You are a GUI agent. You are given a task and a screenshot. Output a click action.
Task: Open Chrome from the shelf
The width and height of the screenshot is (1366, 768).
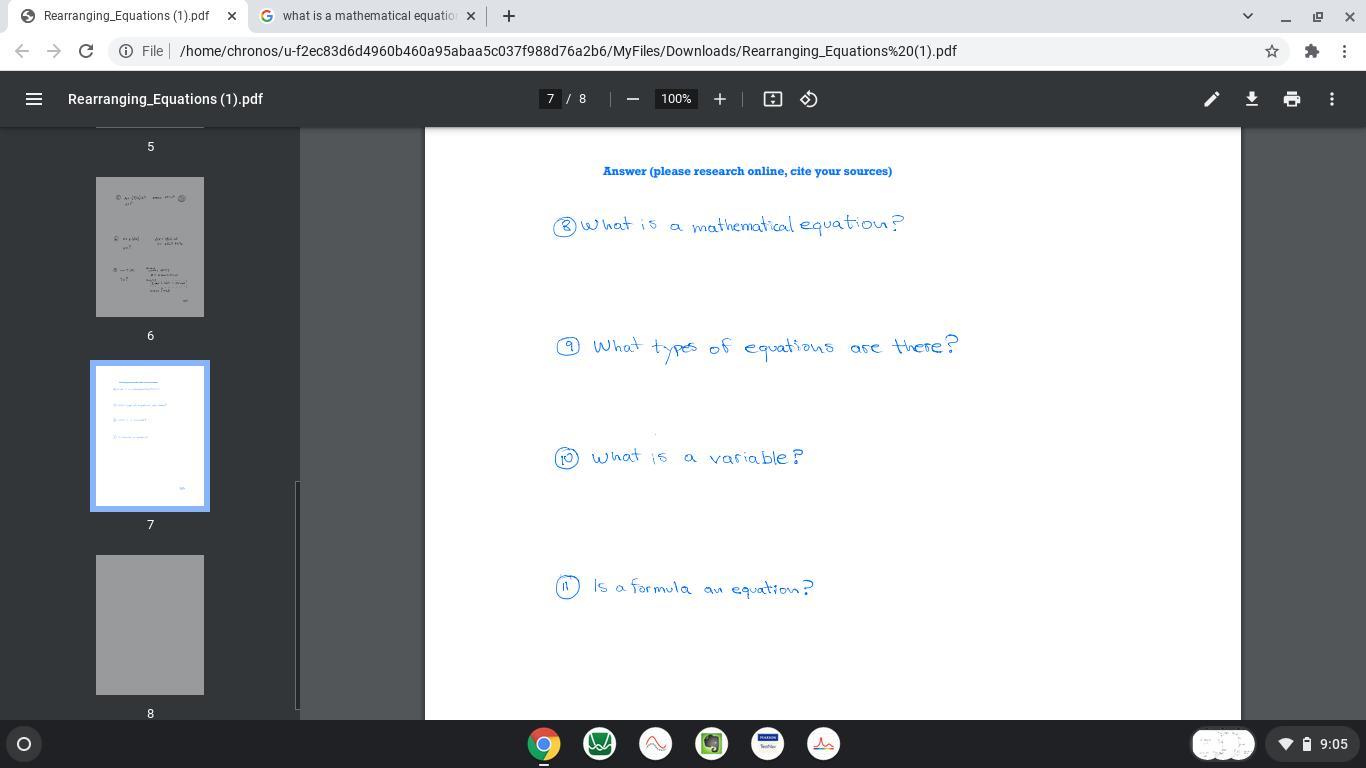(544, 744)
